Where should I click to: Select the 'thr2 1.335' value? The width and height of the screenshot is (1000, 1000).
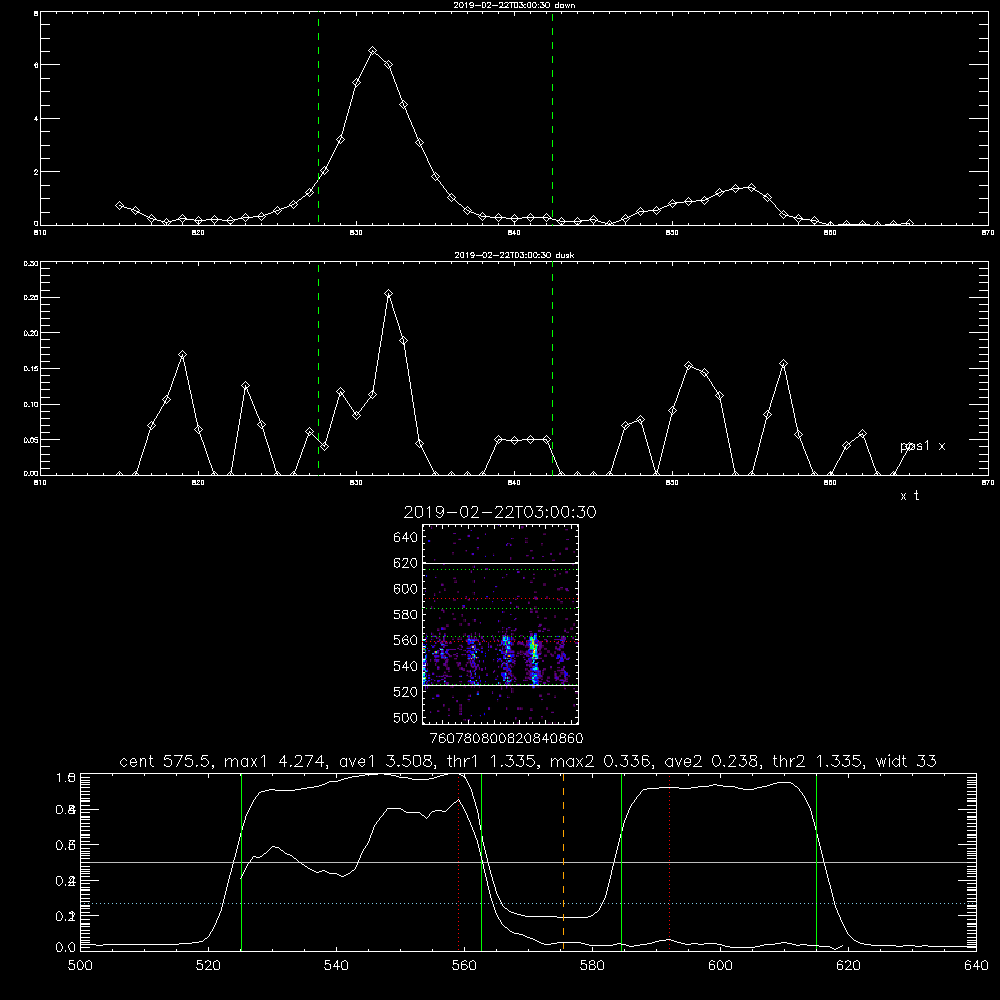click(x=818, y=761)
